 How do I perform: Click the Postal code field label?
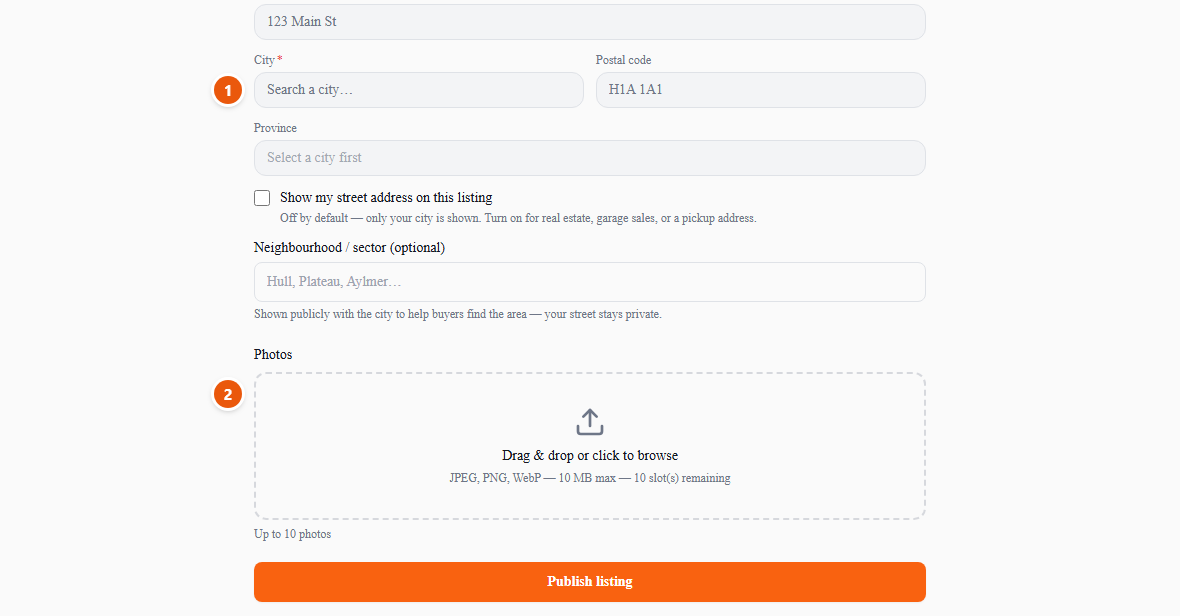coord(623,59)
